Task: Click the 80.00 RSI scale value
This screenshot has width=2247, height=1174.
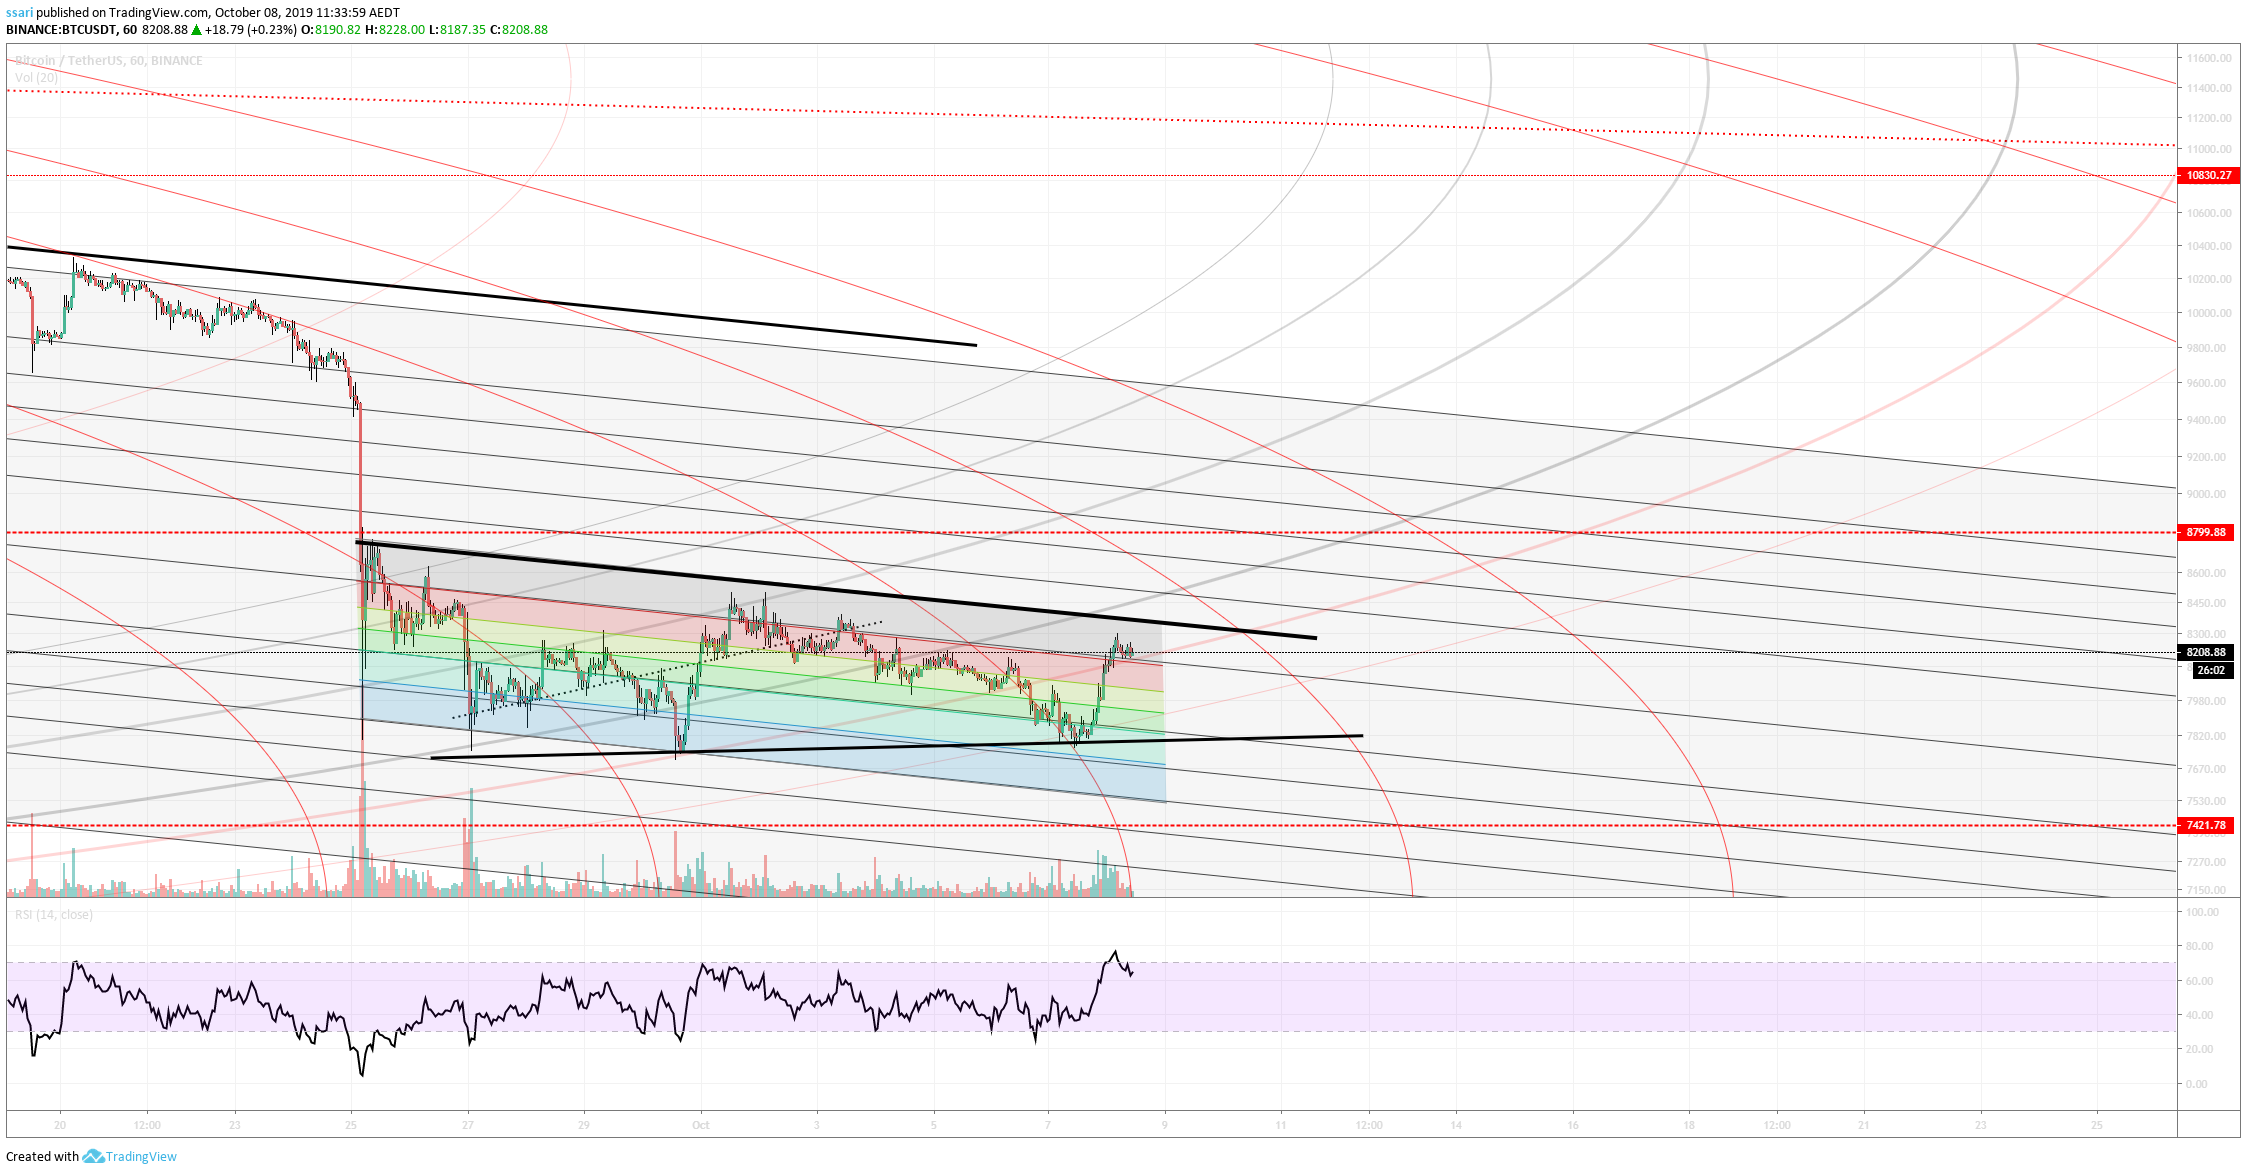Action: 2199,946
